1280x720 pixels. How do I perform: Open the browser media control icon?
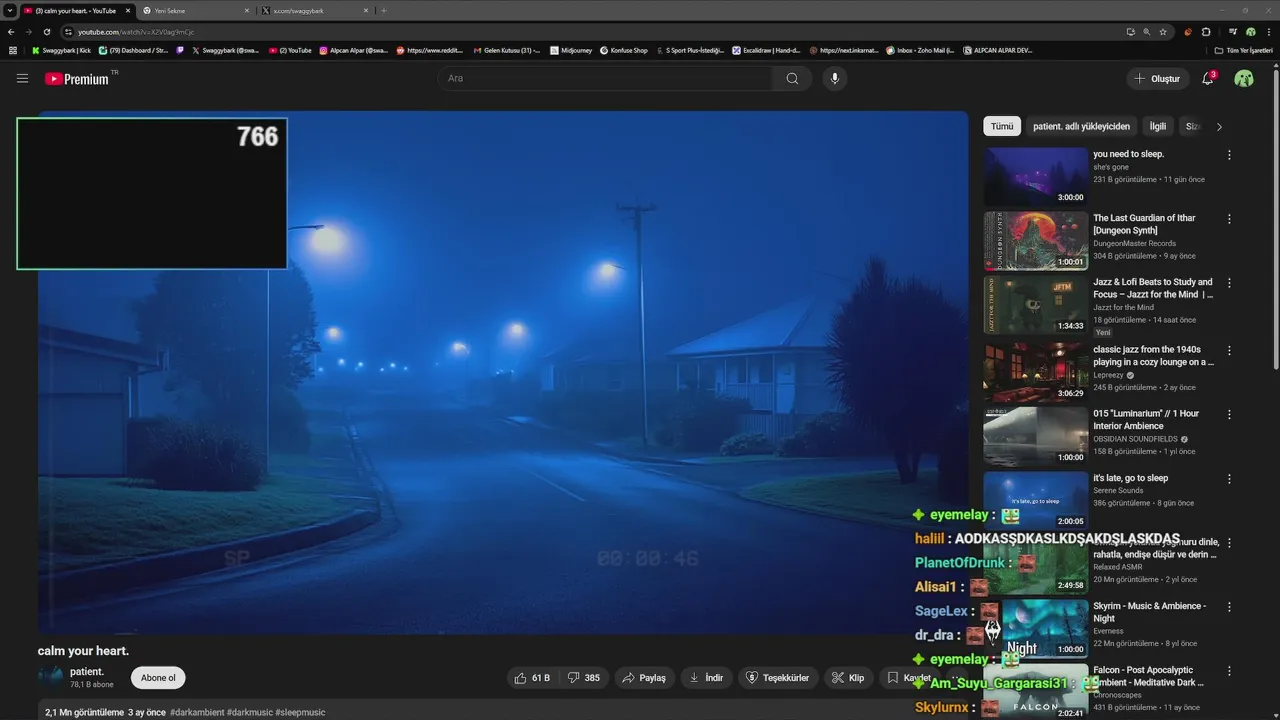point(1233,32)
